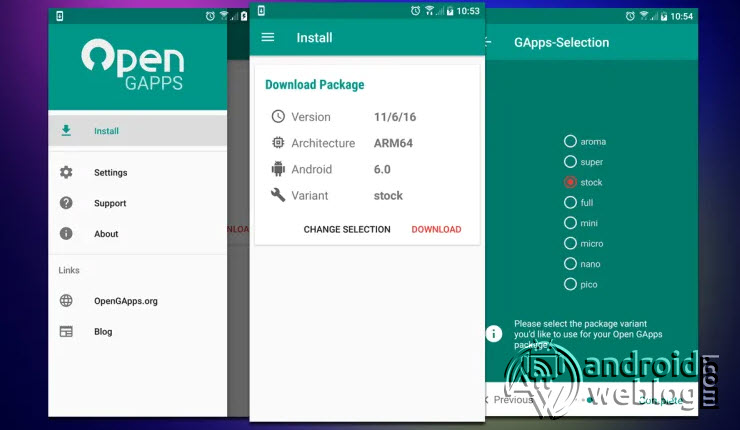Click the About info icon
This screenshot has height=430, width=740.
click(x=66, y=234)
